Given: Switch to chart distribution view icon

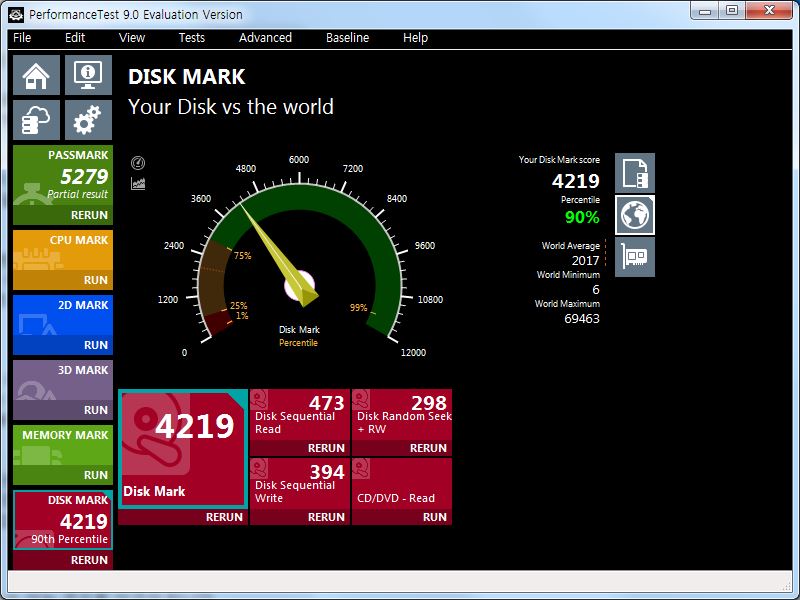Looking at the screenshot, I should 138,183.
